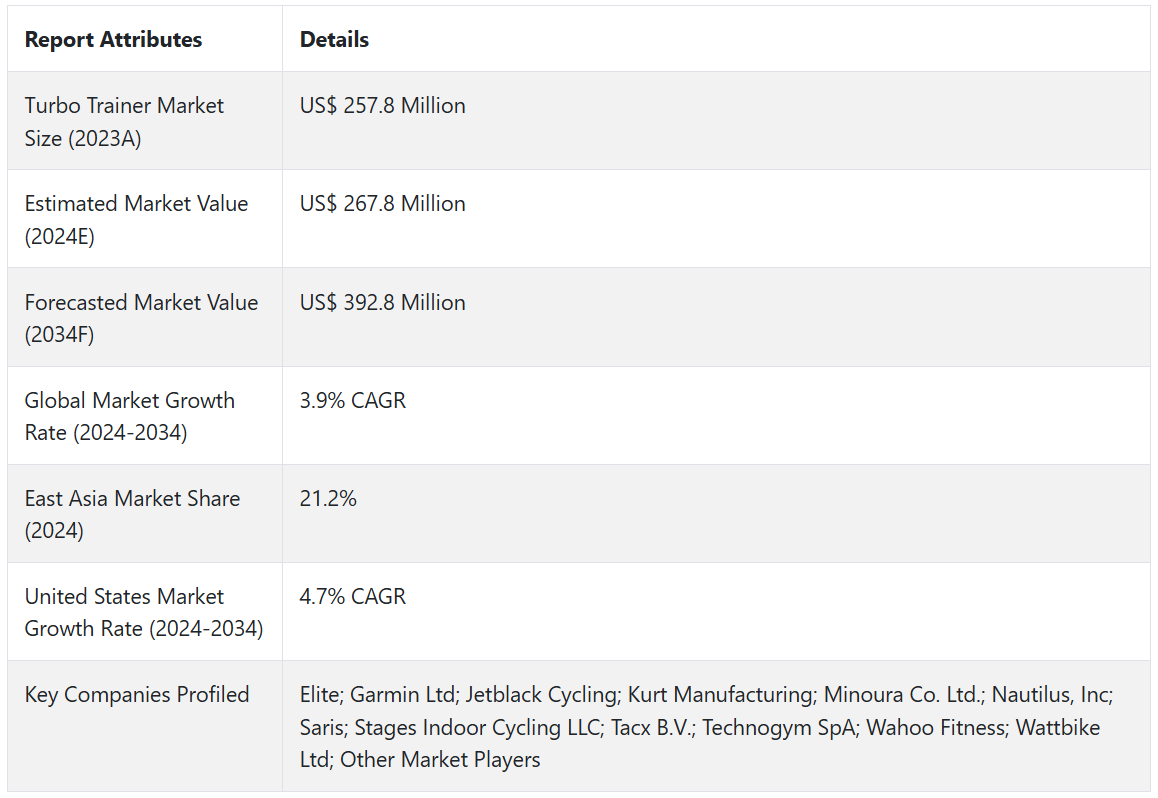Click the US$ 392.8 Million value
Screen dimensions: 1158x798
click(x=382, y=303)
